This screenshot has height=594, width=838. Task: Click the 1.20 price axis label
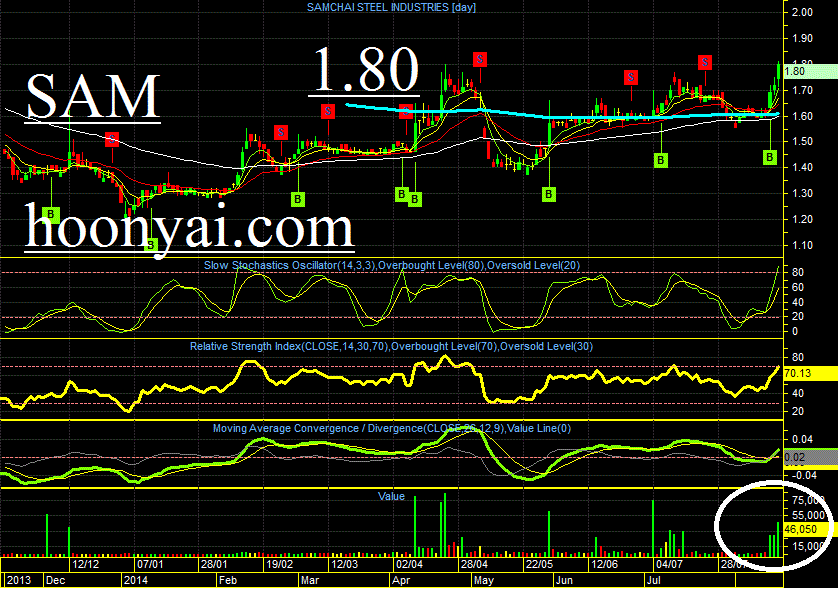click(802, 219)
